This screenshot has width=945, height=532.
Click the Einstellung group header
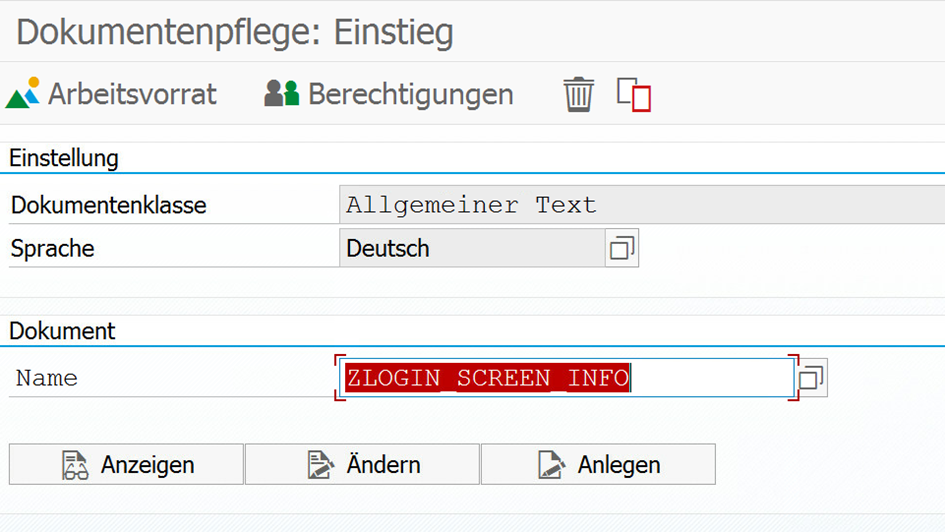[x=64, y=158]
